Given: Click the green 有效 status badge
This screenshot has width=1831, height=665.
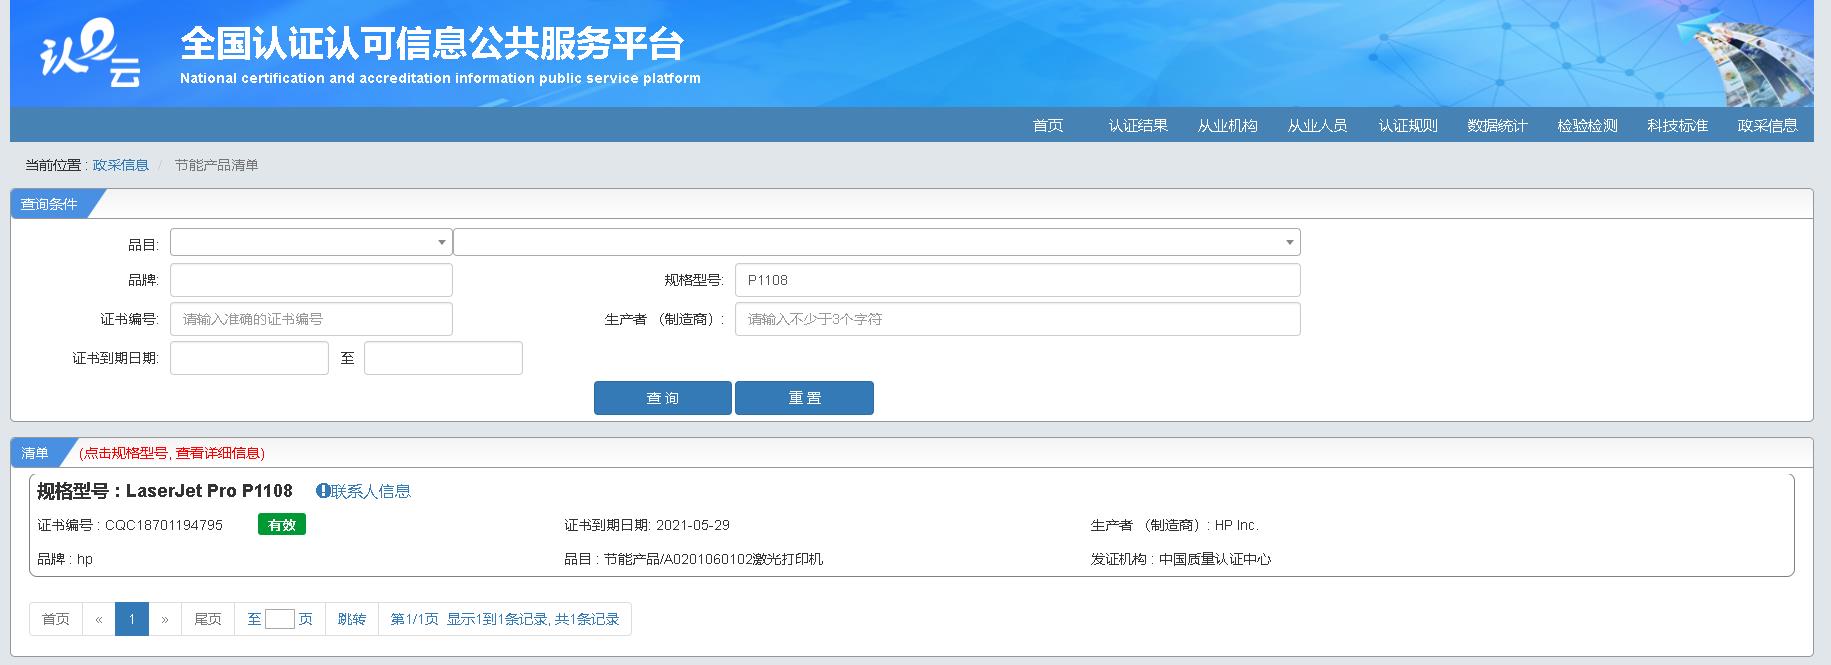Looking at the screenshot, I should pos(282,525).
